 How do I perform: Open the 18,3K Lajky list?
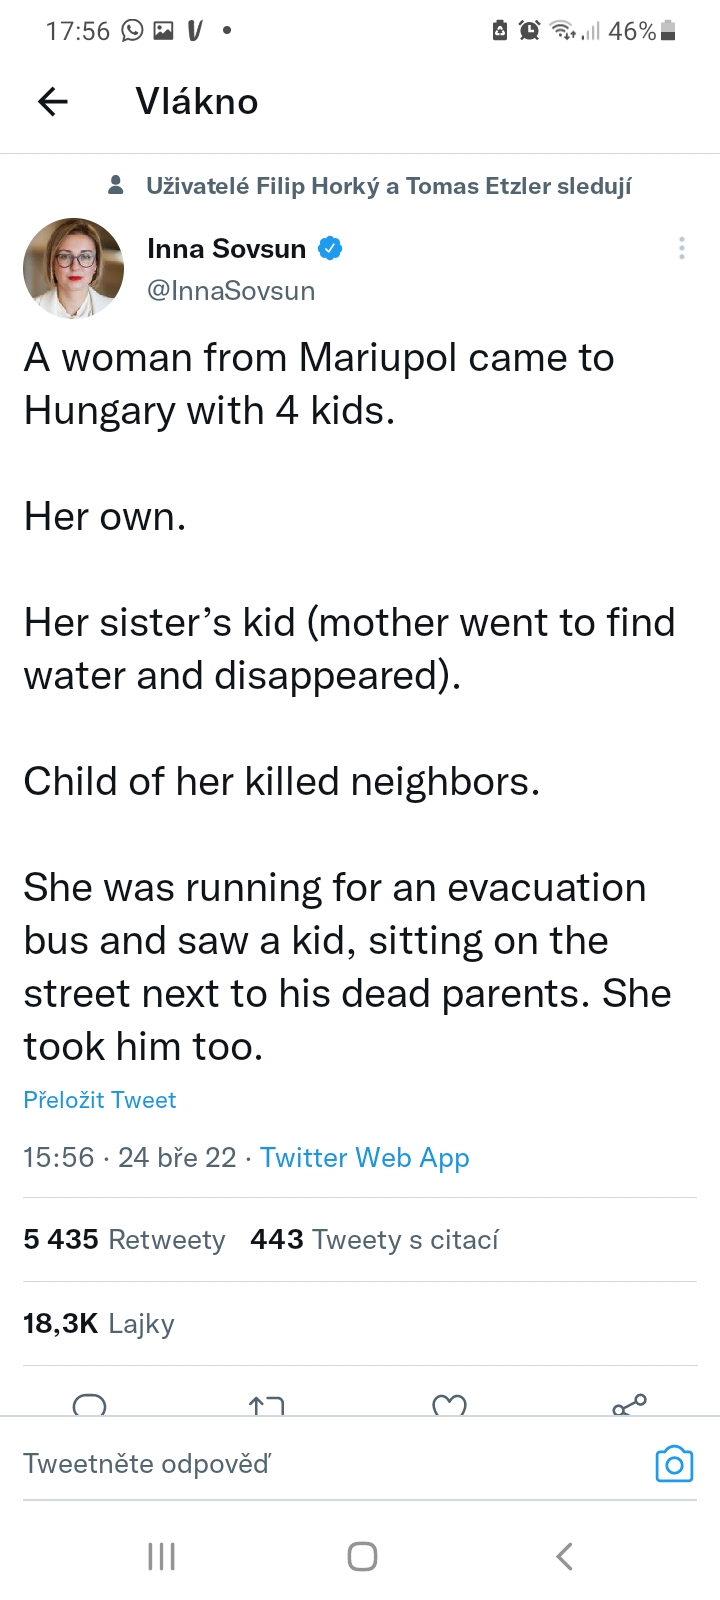point(99,1324)
